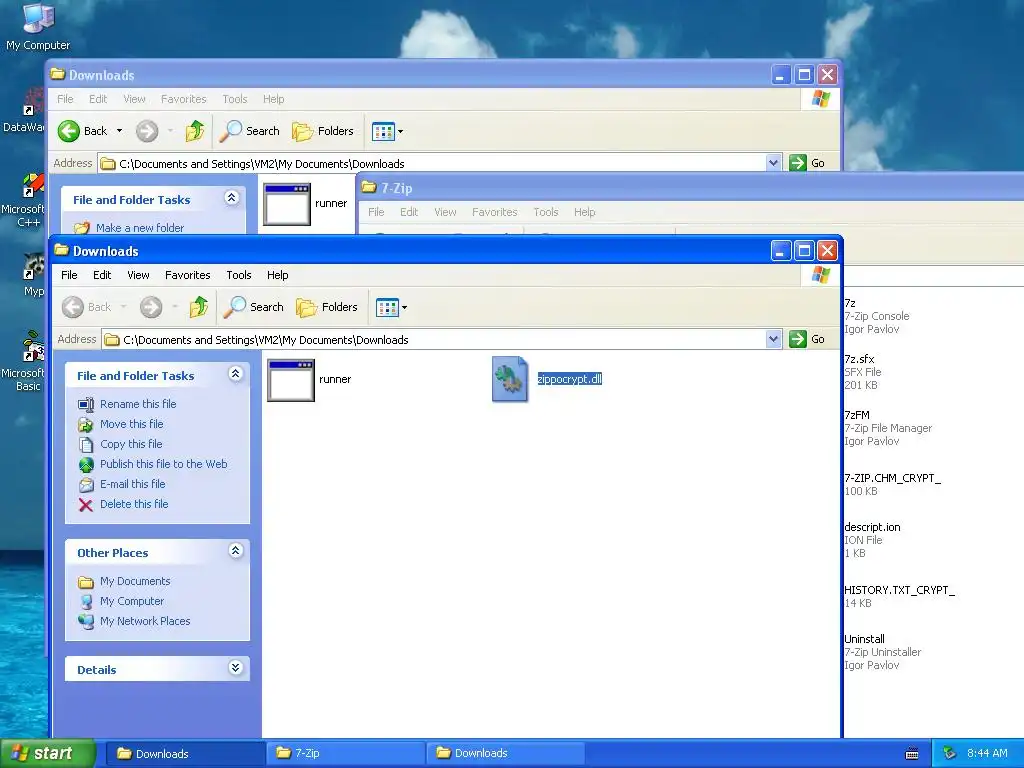Screen dimensions: 1024x768
Task: Click the Search toolbar button in front Downloads window
Action: [x=253, y=307]
